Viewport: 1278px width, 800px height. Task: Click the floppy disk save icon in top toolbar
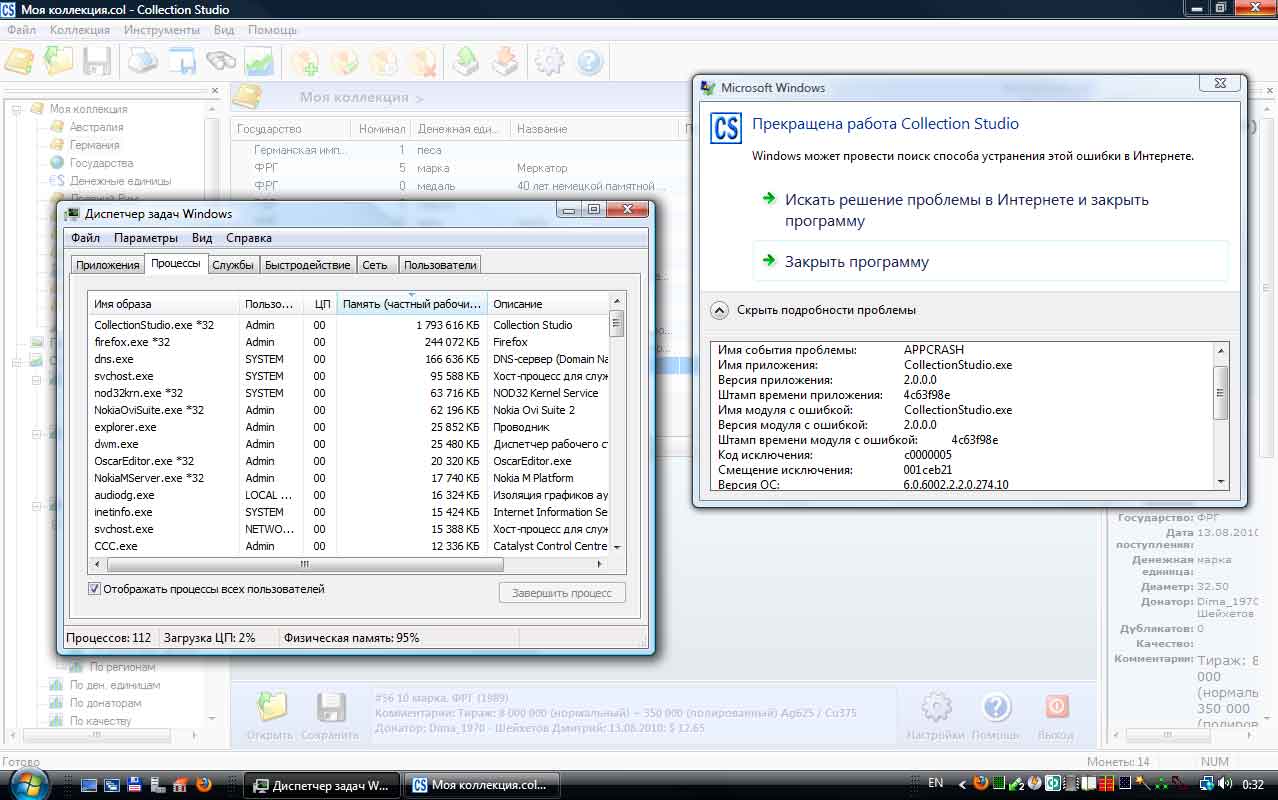click(x=97, y=61)
